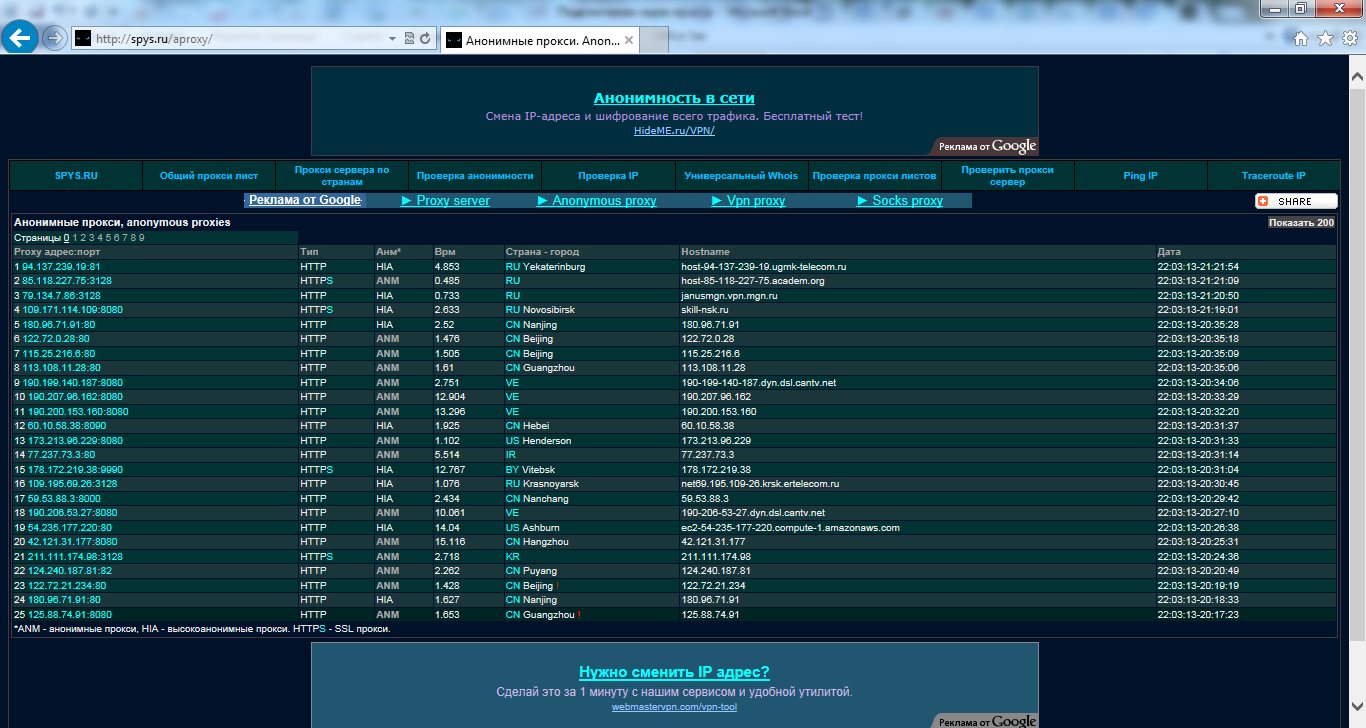Click hostname janusmgn.vpn.mgn.ru
This screenshot has width=1366, height=728.
[729, 296]
